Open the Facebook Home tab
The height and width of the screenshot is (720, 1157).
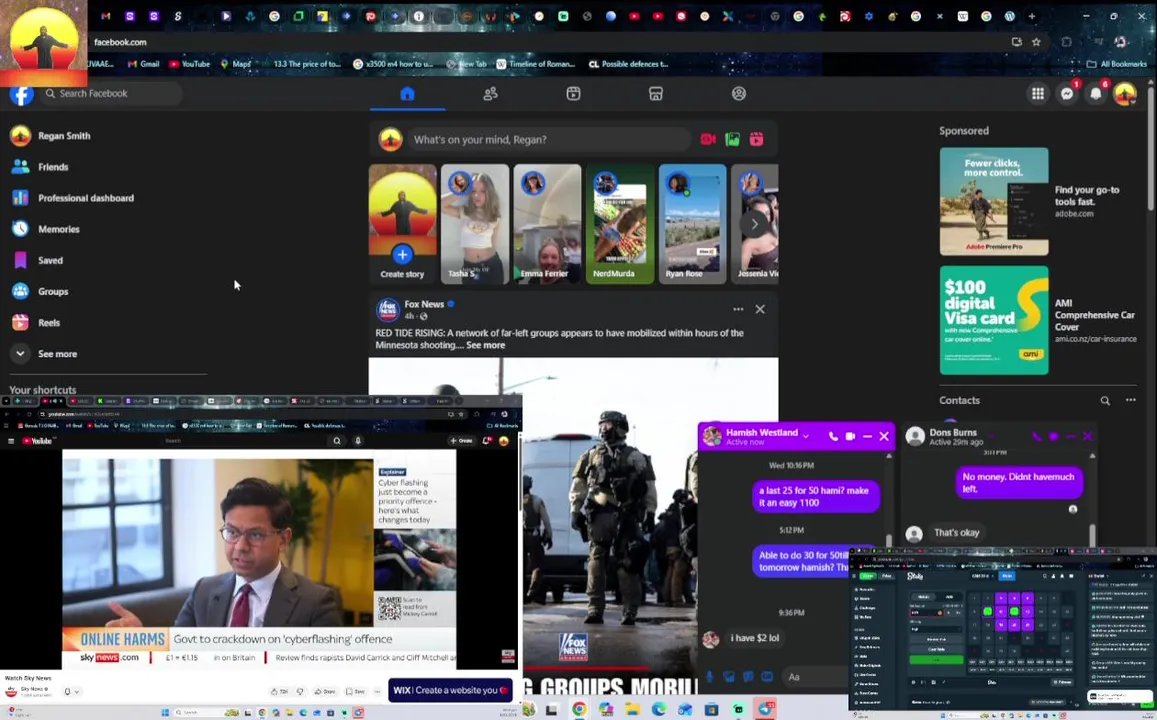click(407, 94)
